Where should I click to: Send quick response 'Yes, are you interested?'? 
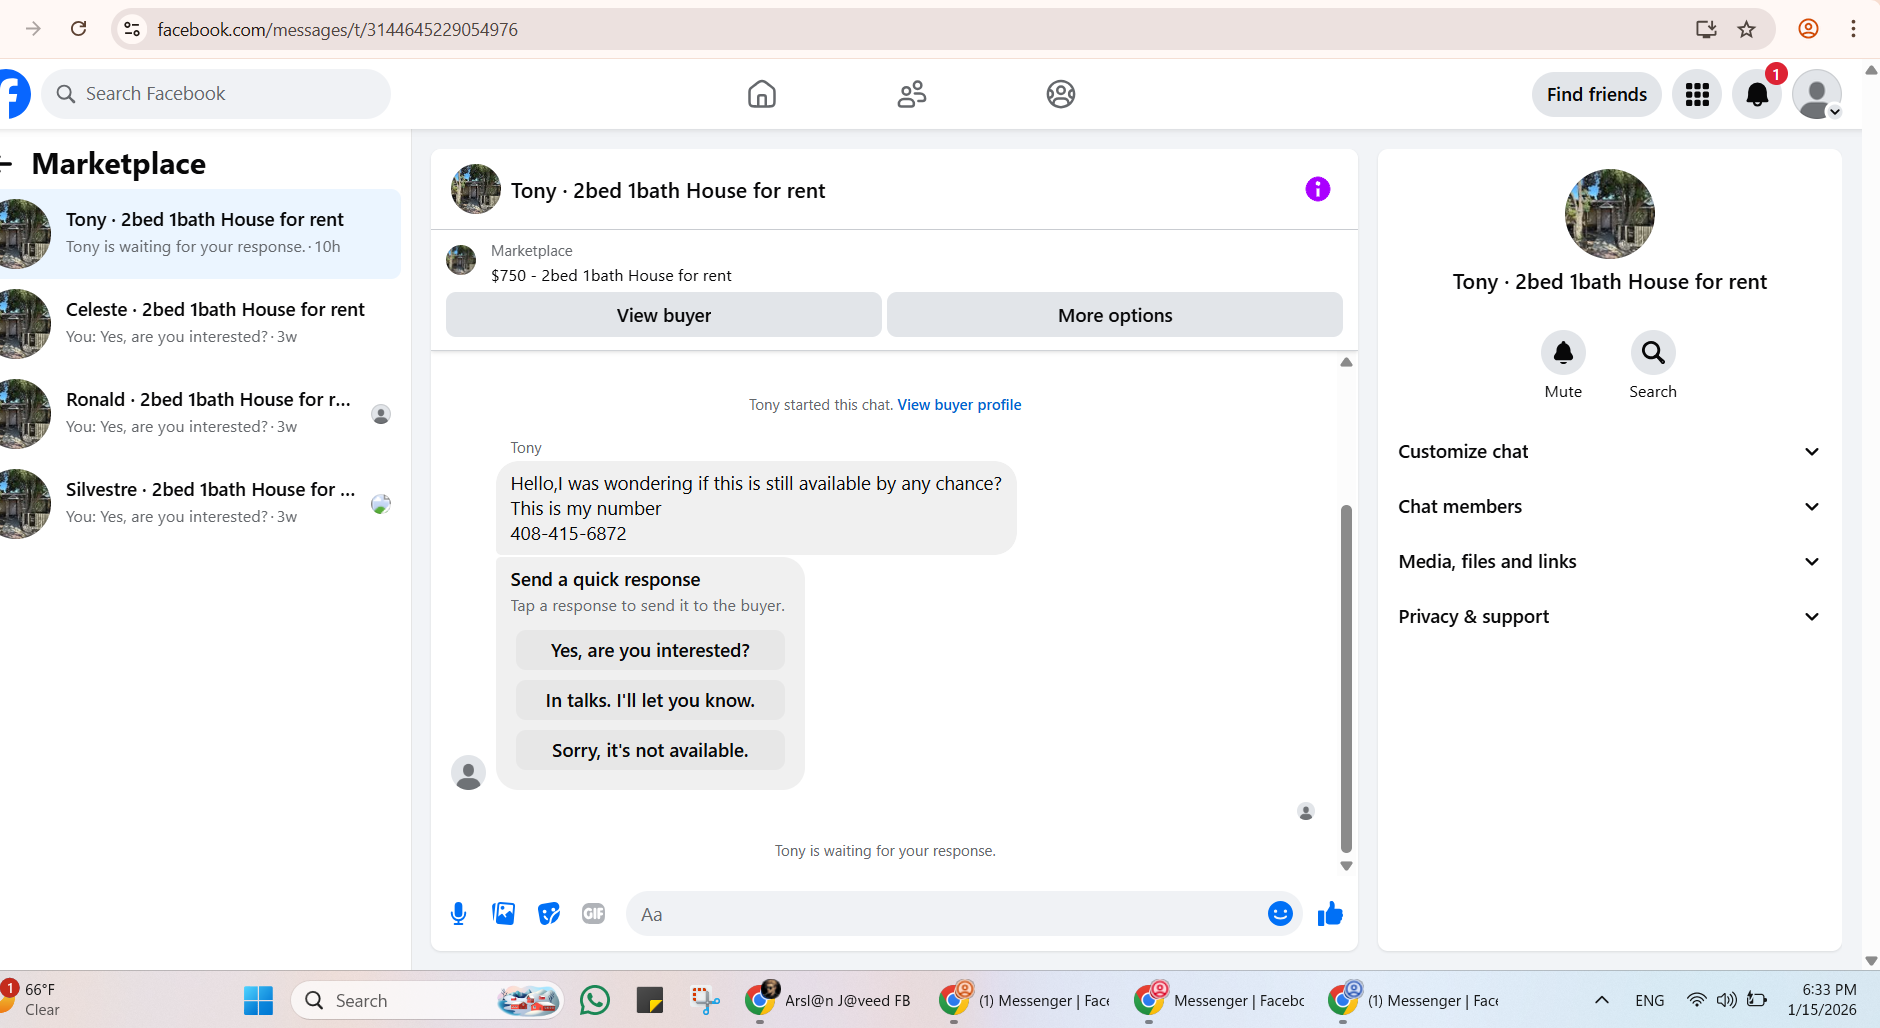[650, 650]
